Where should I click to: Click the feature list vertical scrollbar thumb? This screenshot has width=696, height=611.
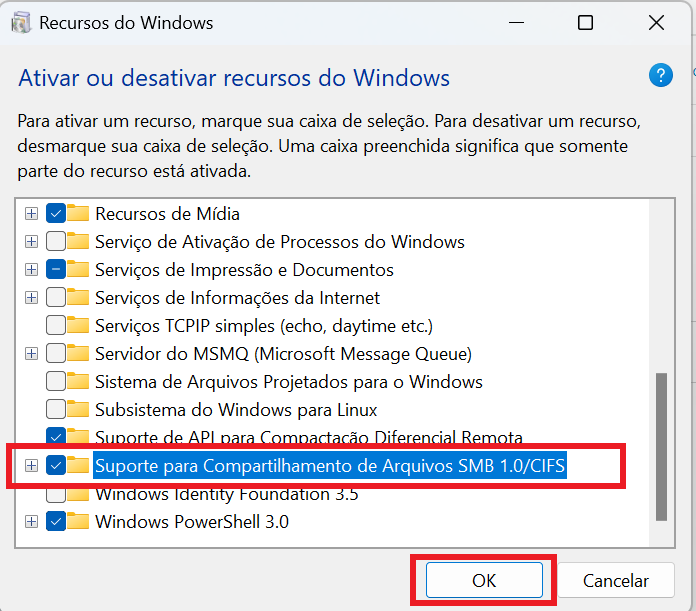(x=661, y=447)
